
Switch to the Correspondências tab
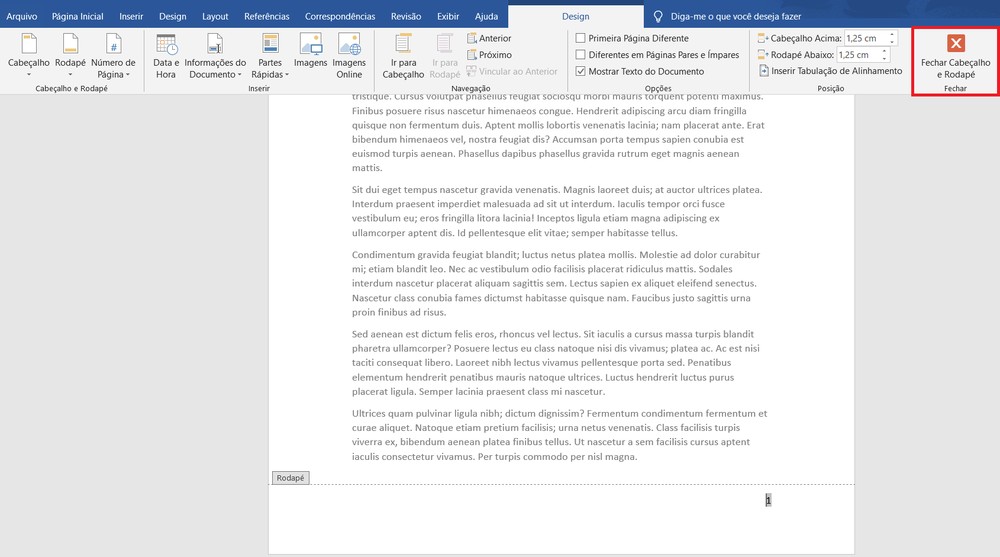click(340, 17)
